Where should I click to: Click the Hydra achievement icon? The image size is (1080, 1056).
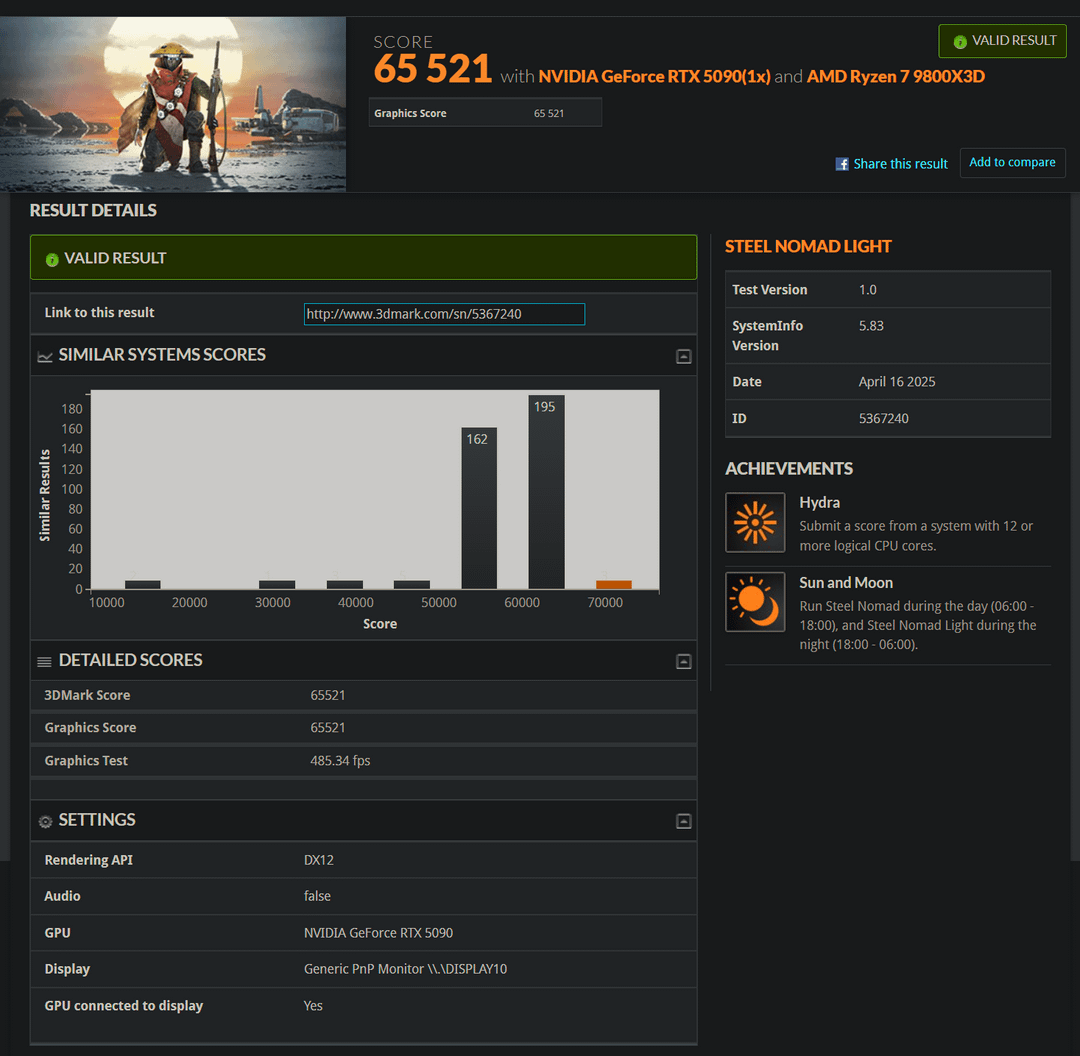755,522
